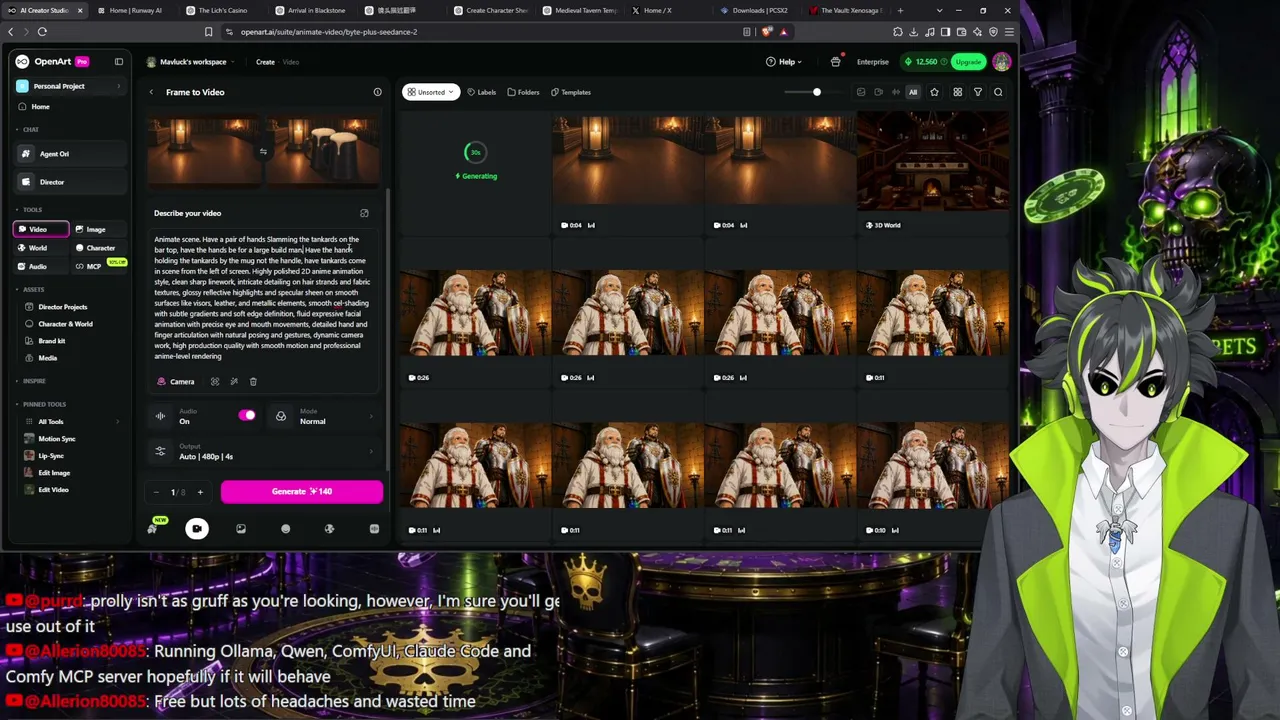Open the Help dropdown menu
The image size is (1280, 720).
click(783, 62)
